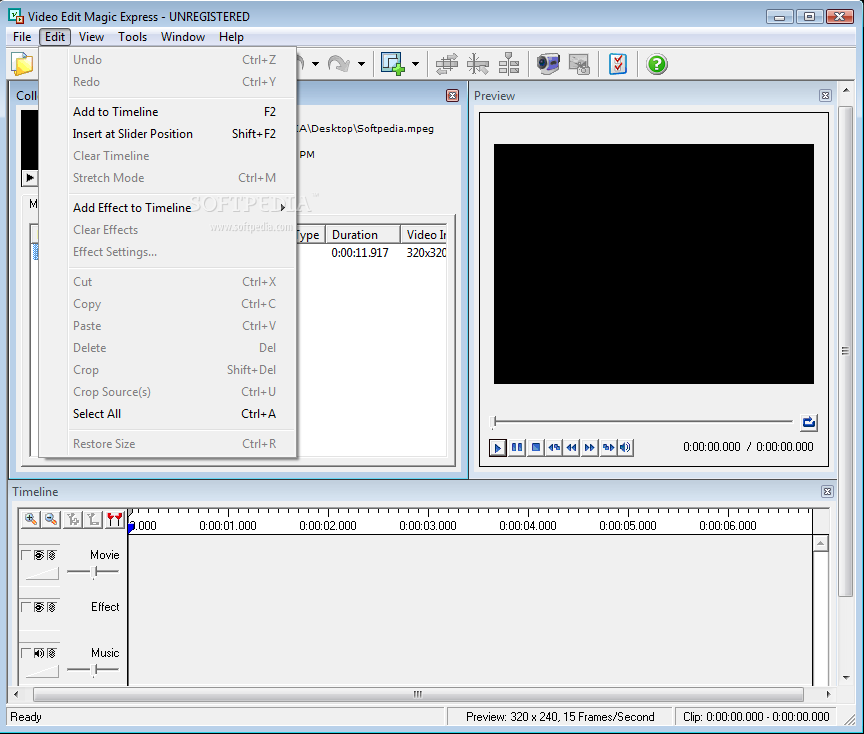Pause the preview playback

(517, 447)
